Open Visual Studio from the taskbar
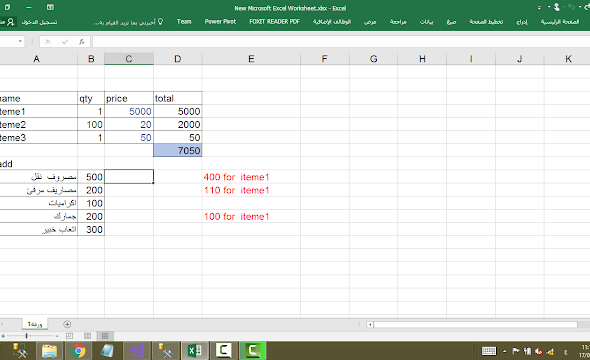The image size is (590, 360). (x=137, y=351)
